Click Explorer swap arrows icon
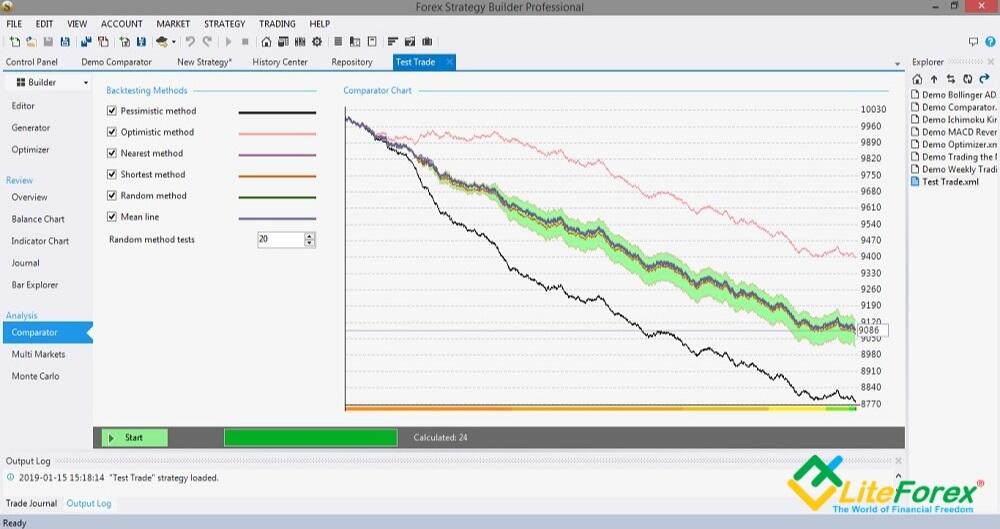The image size is (1000, 529). coord(951,79)
